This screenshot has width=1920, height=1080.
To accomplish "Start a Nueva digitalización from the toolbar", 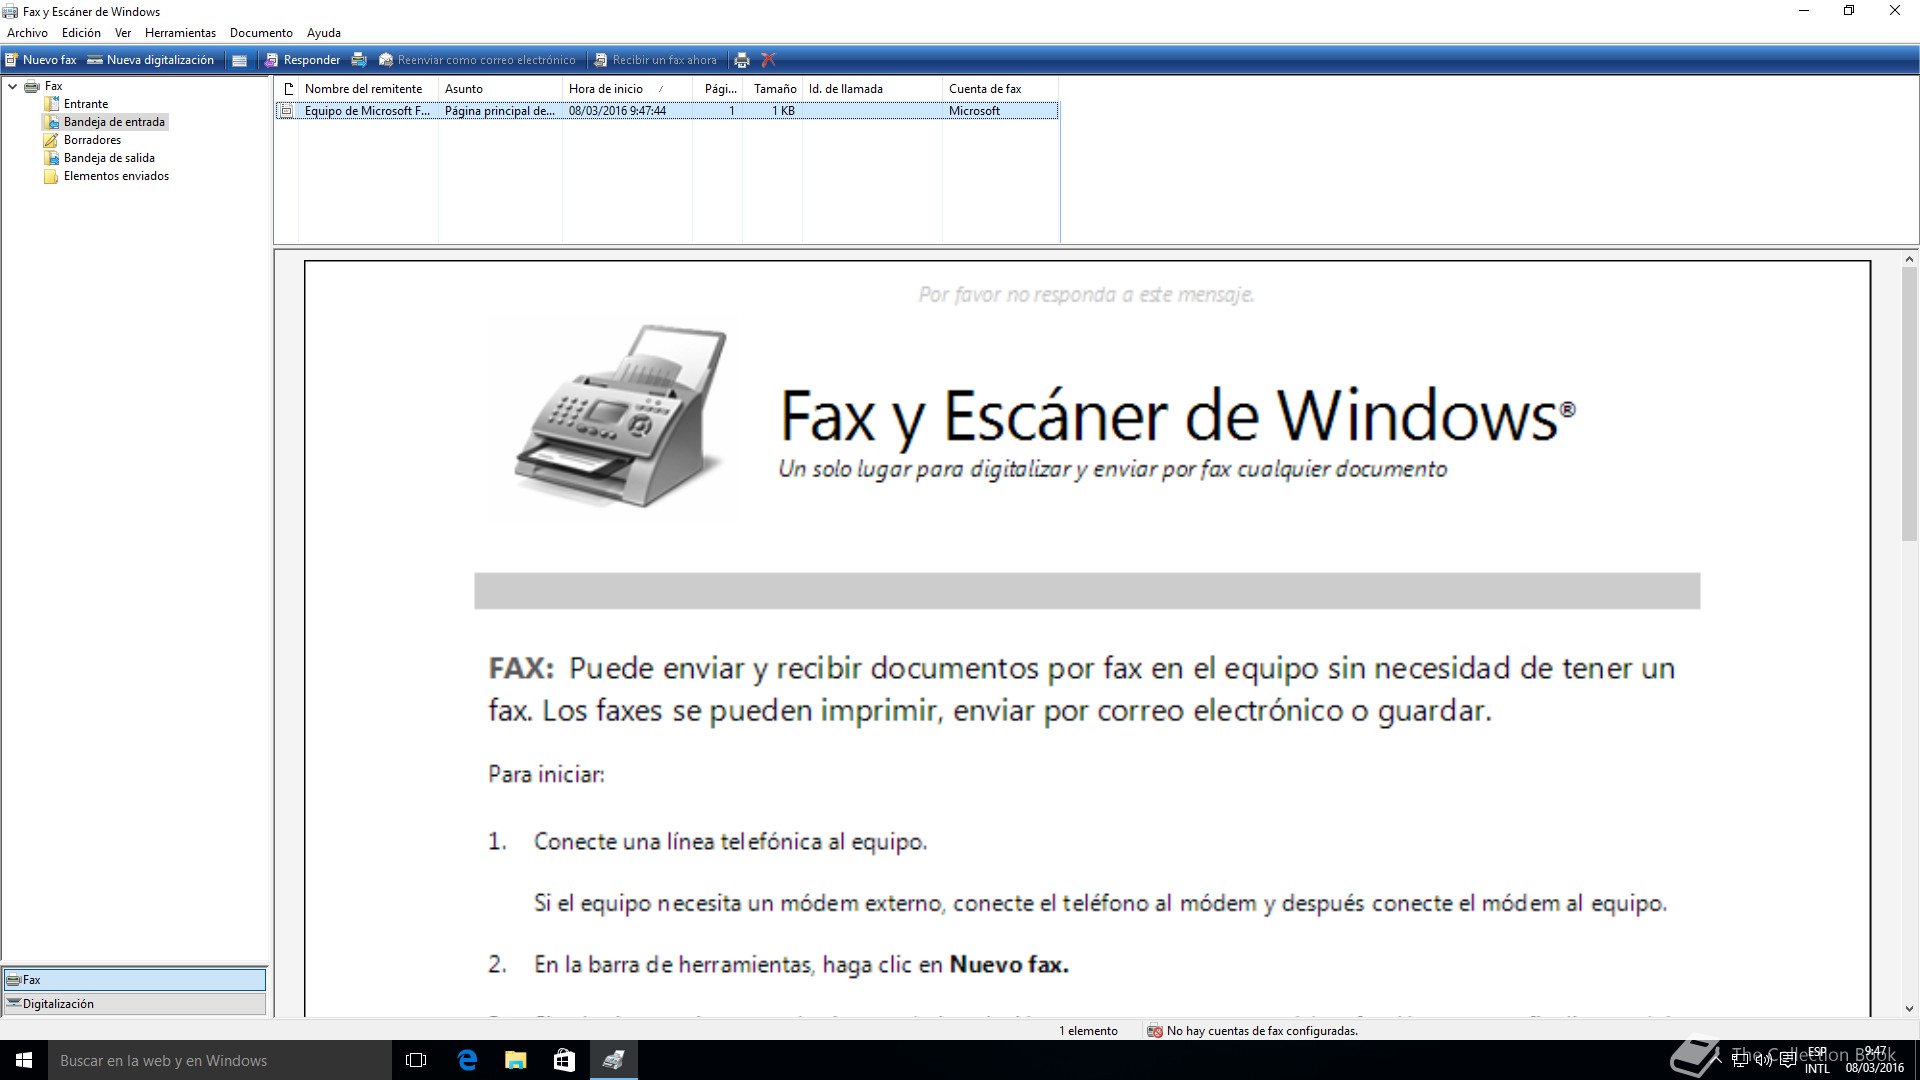I will (150, 60).
